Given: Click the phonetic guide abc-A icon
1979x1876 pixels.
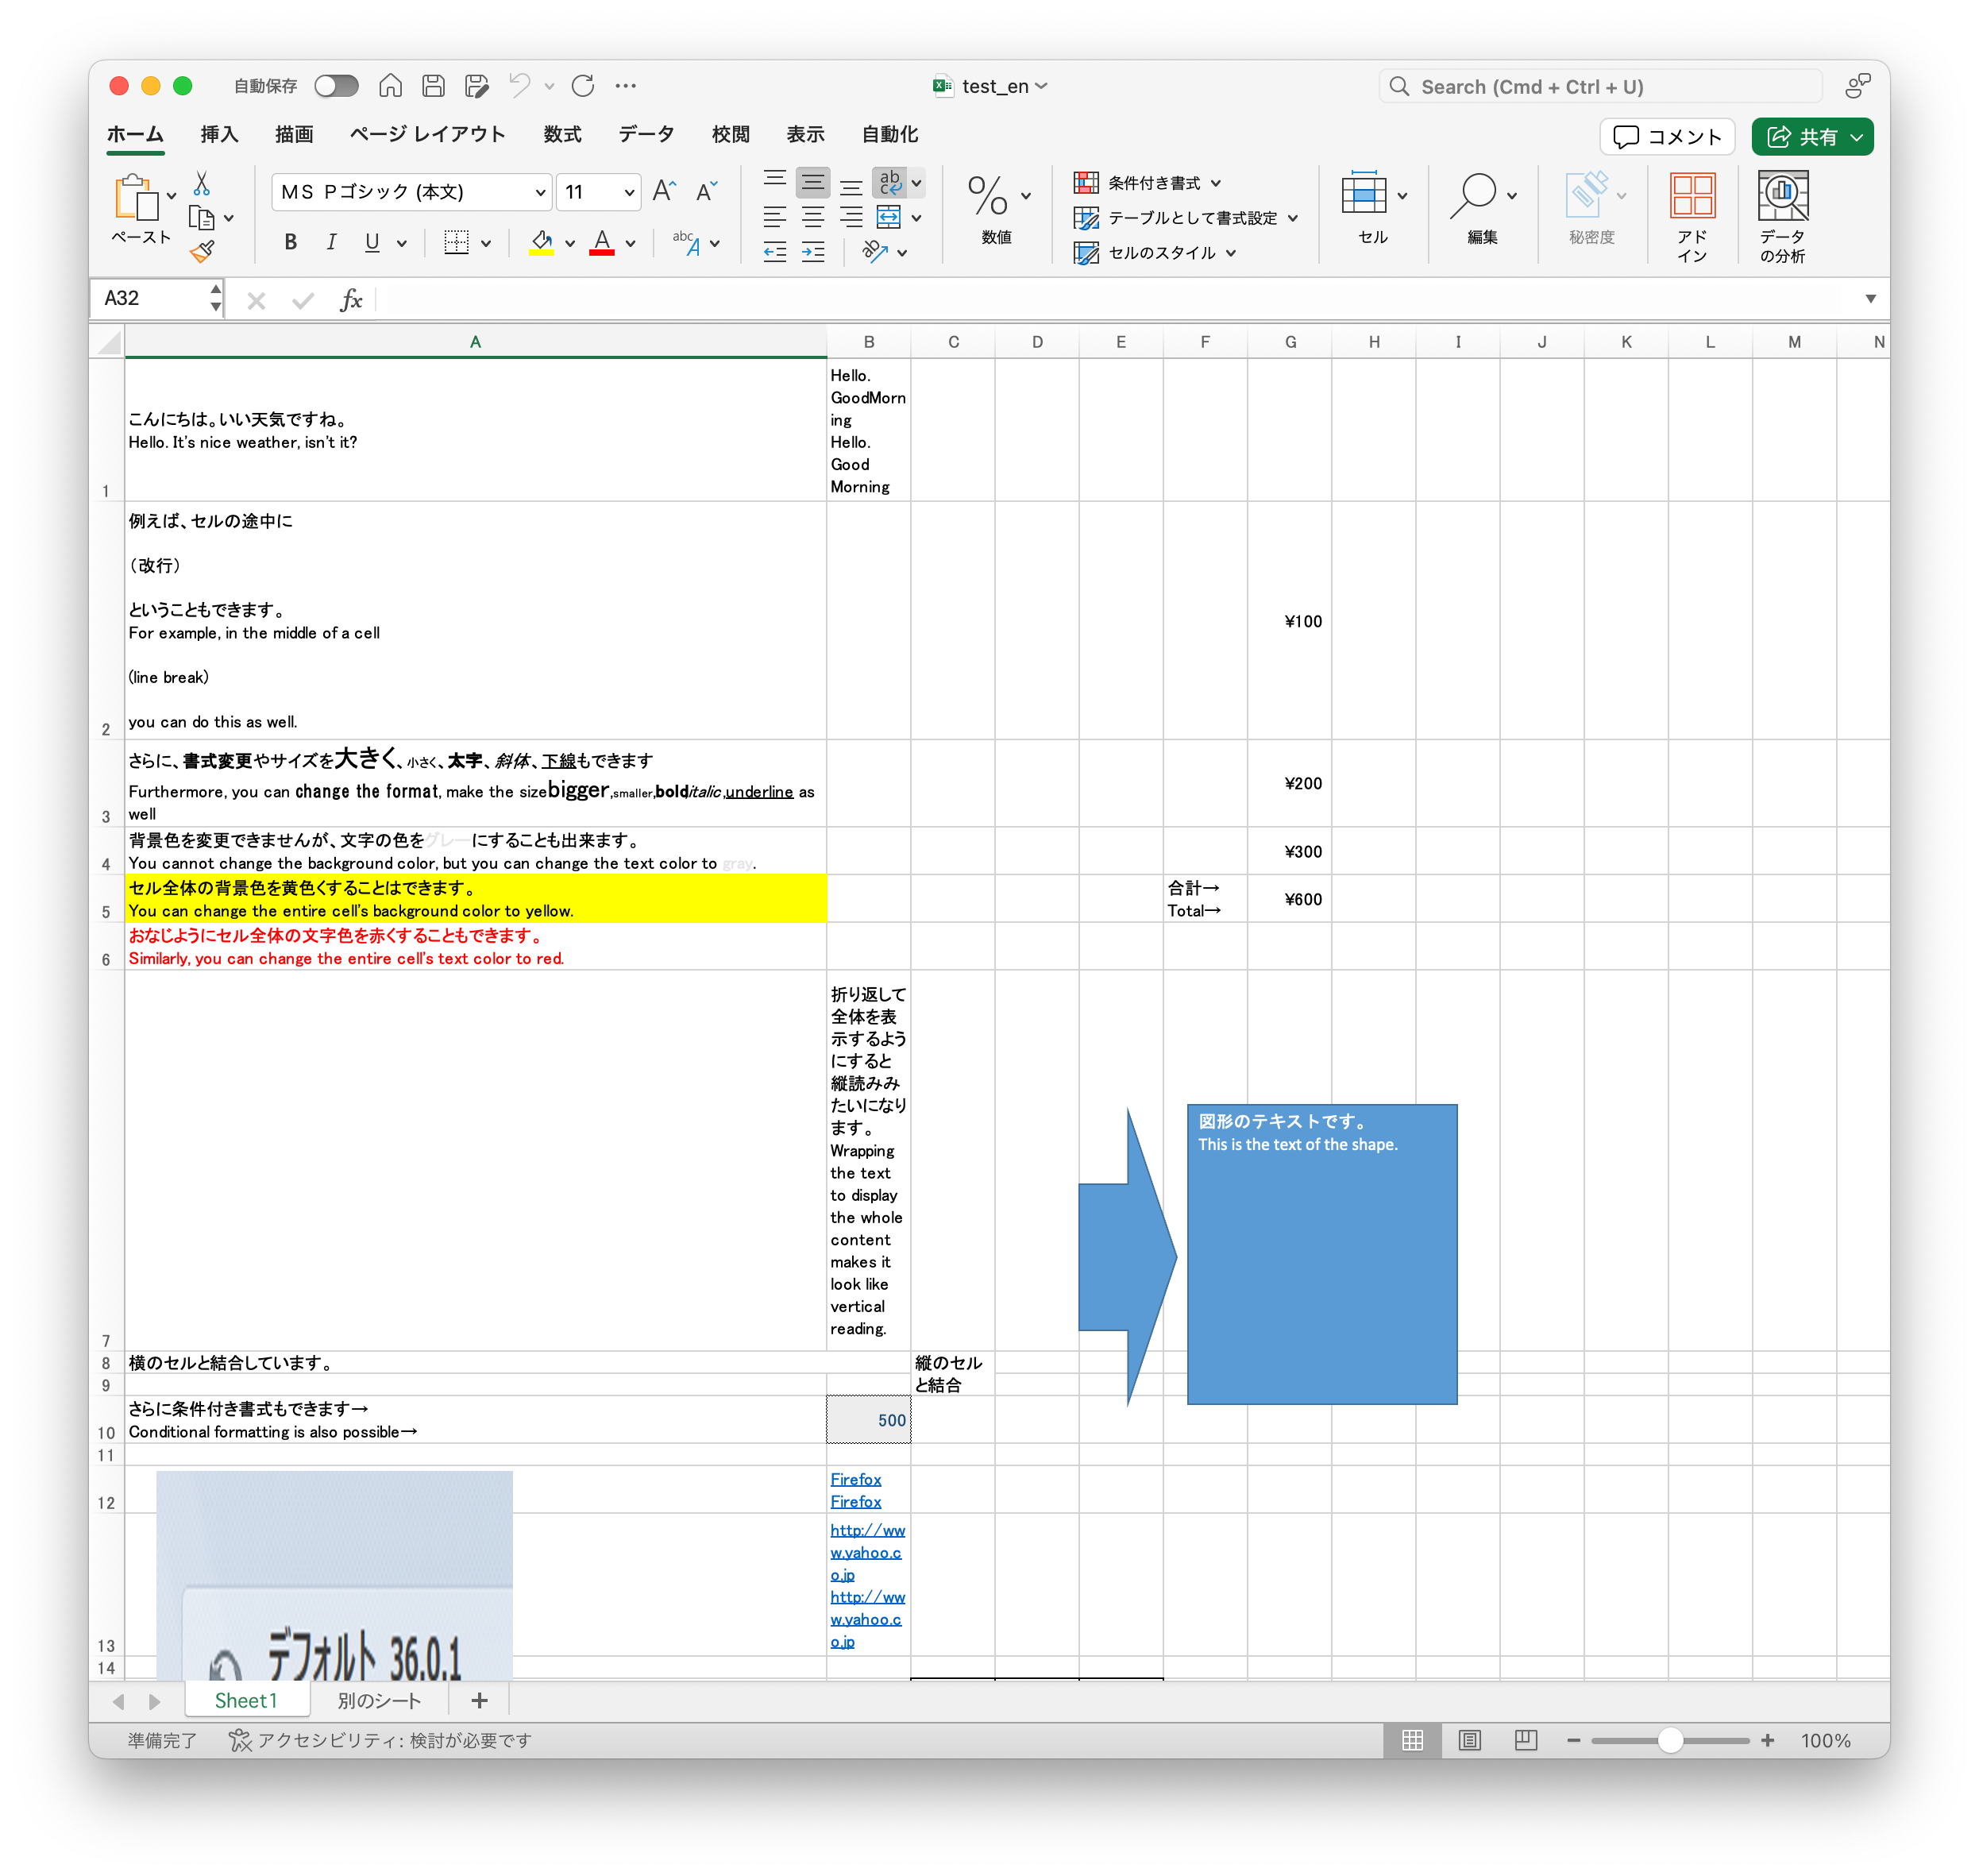Looking at the screenshot, I should [686, 242].
